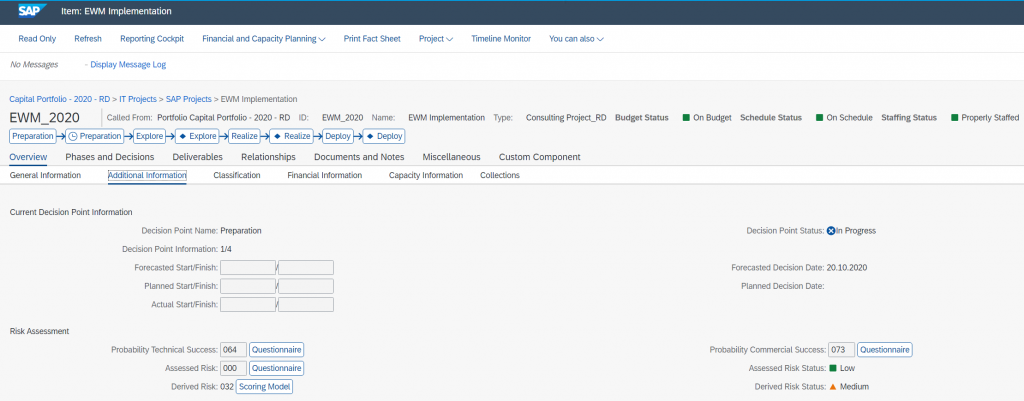Click Planned Finish date field
Screen dimensions: 1024x401
pos(306,286)
